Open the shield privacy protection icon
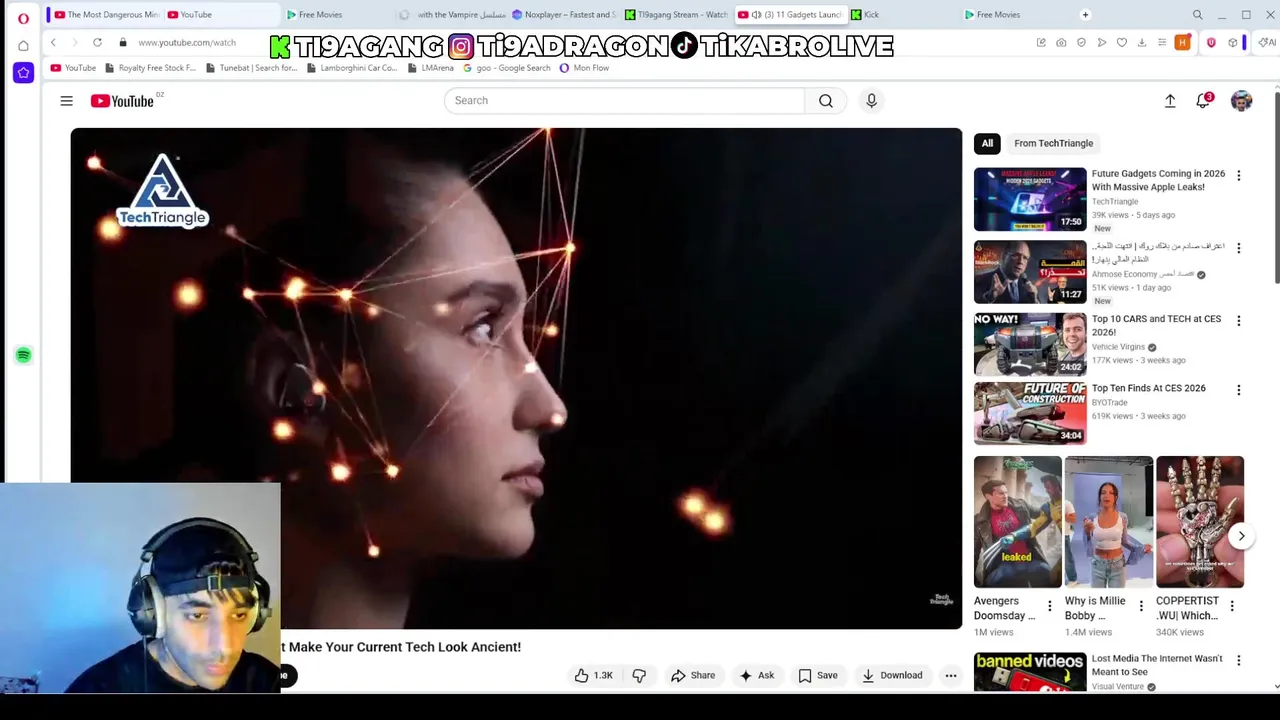 point(1081,42)
